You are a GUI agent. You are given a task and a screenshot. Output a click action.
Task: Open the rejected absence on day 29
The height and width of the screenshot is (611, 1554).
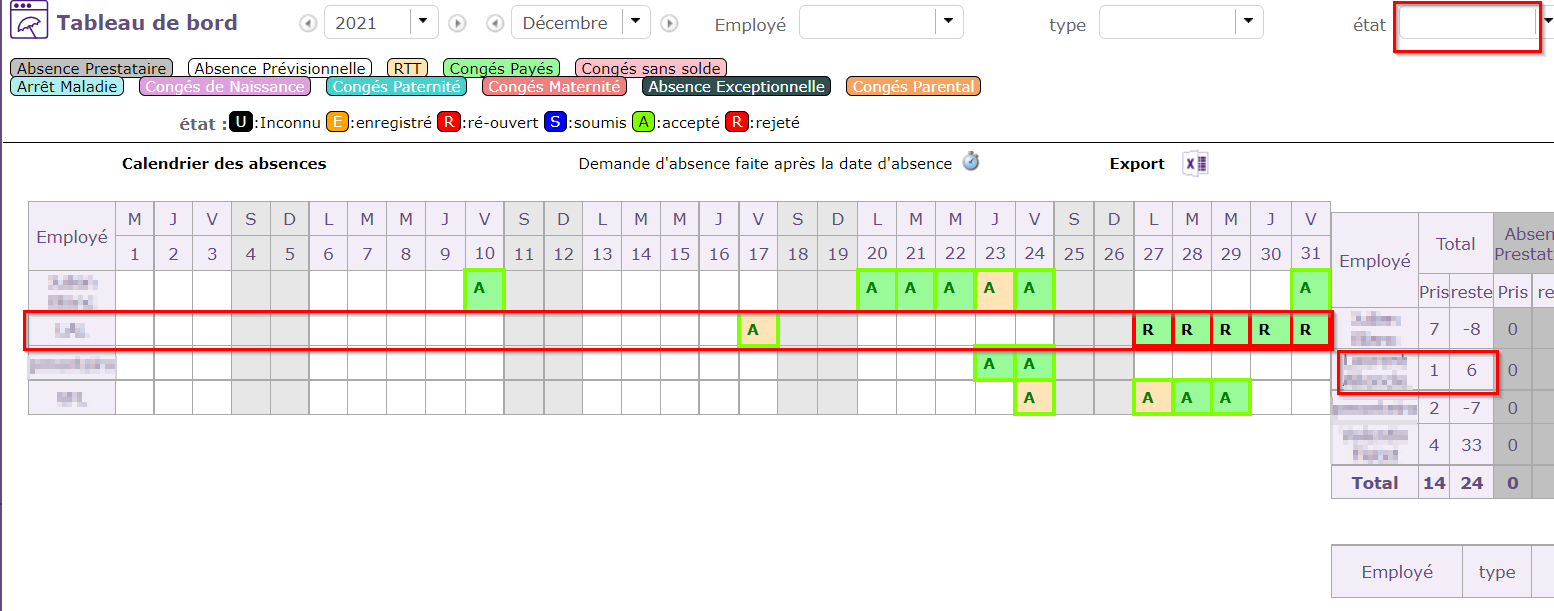click(x=1231, y=329)
